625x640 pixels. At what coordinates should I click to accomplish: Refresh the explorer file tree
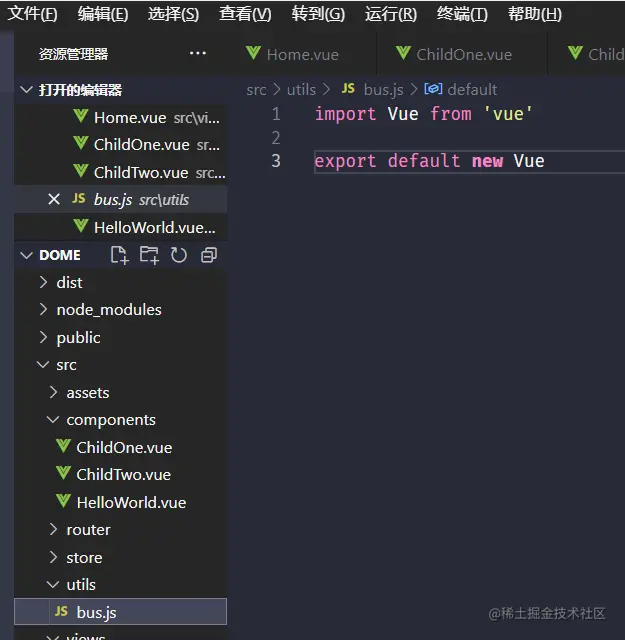[179, 255]
